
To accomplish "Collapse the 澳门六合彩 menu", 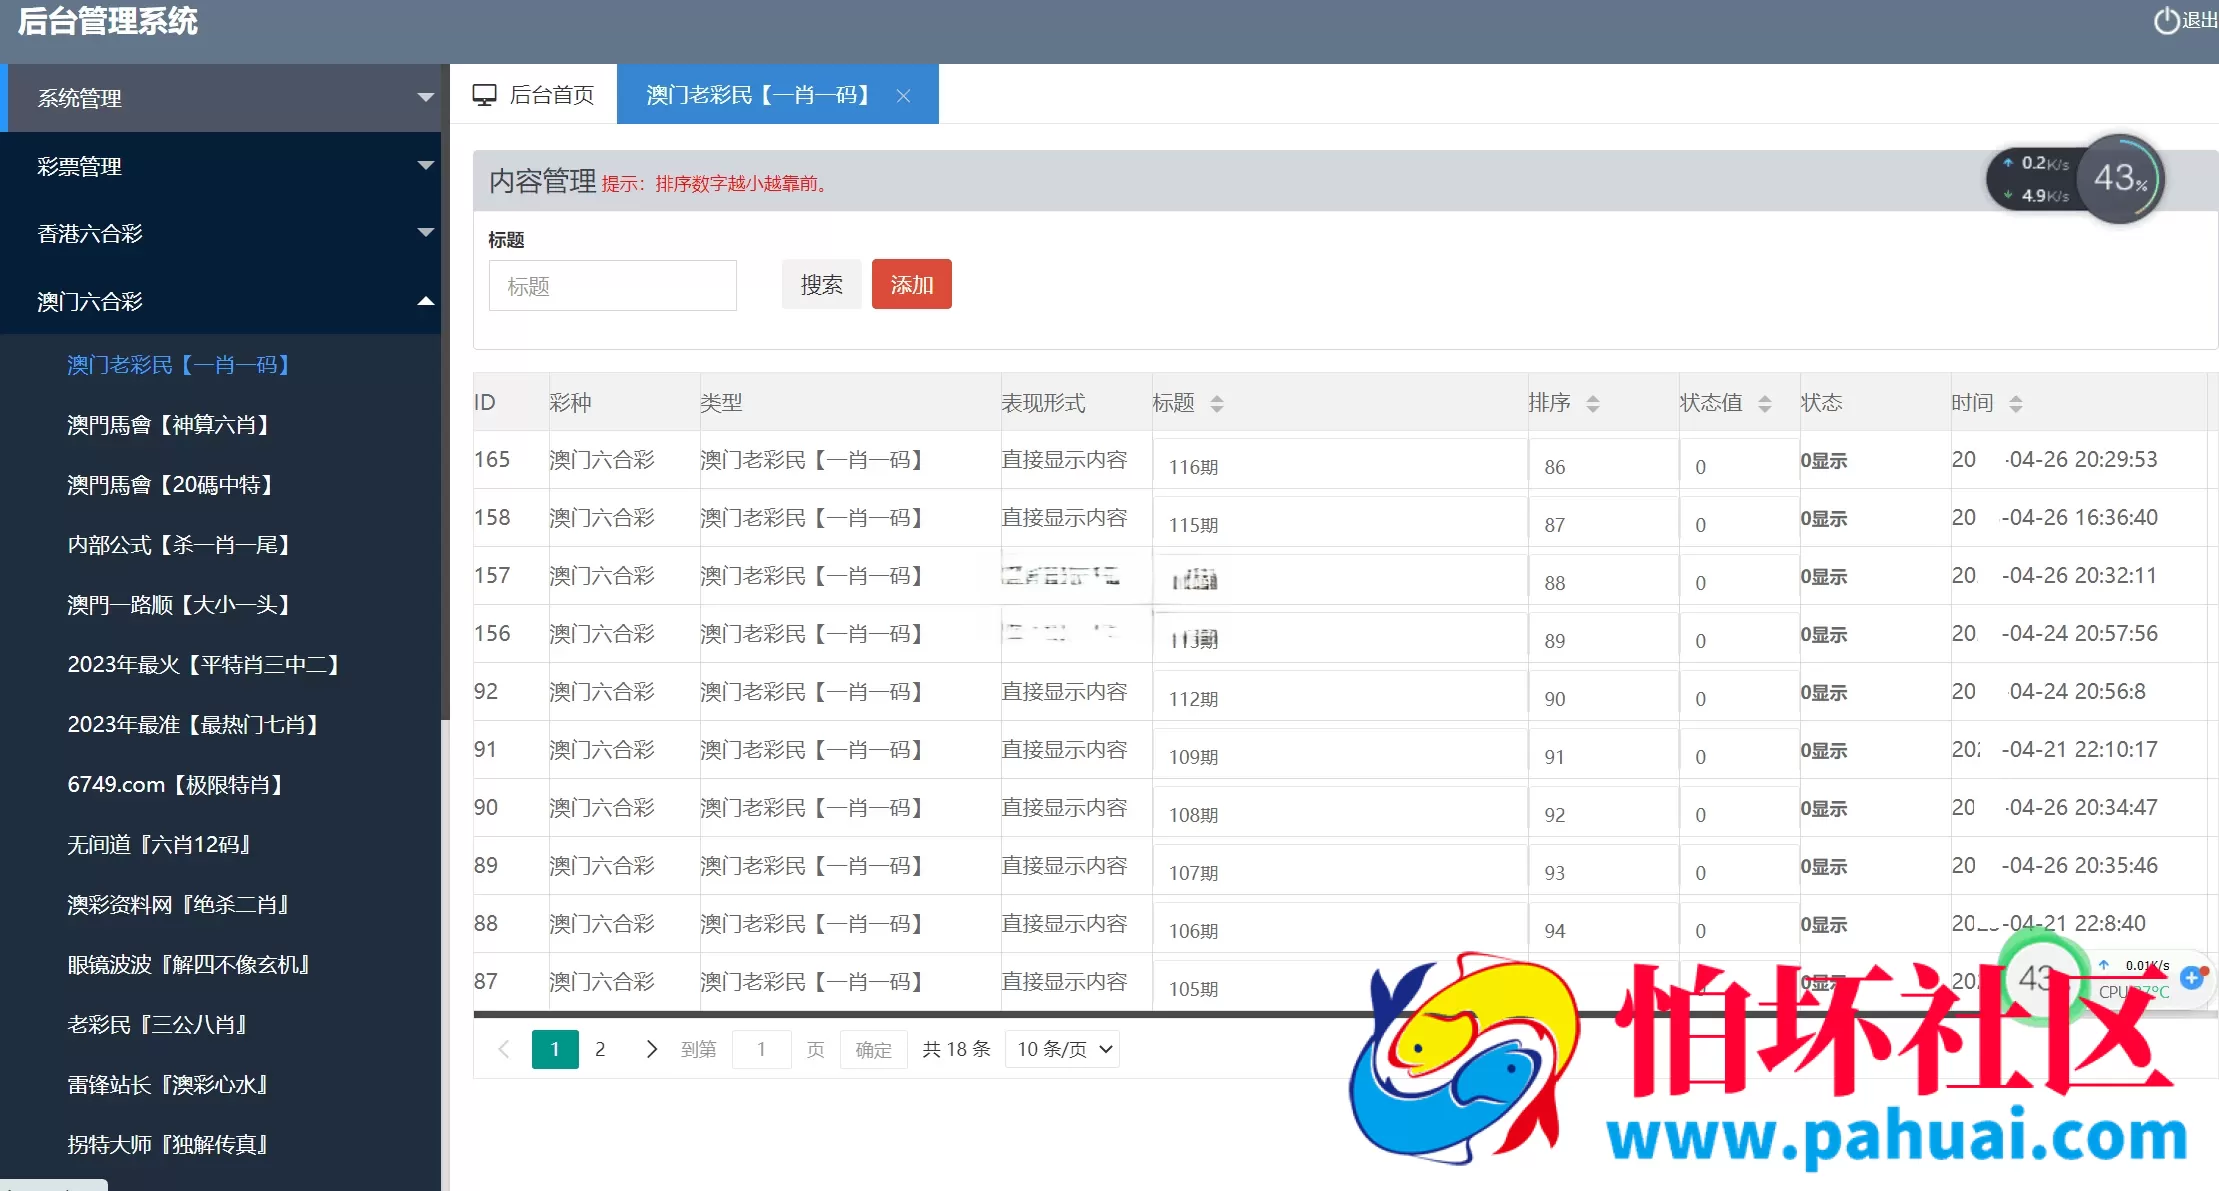I will click(x=220, y=301).
